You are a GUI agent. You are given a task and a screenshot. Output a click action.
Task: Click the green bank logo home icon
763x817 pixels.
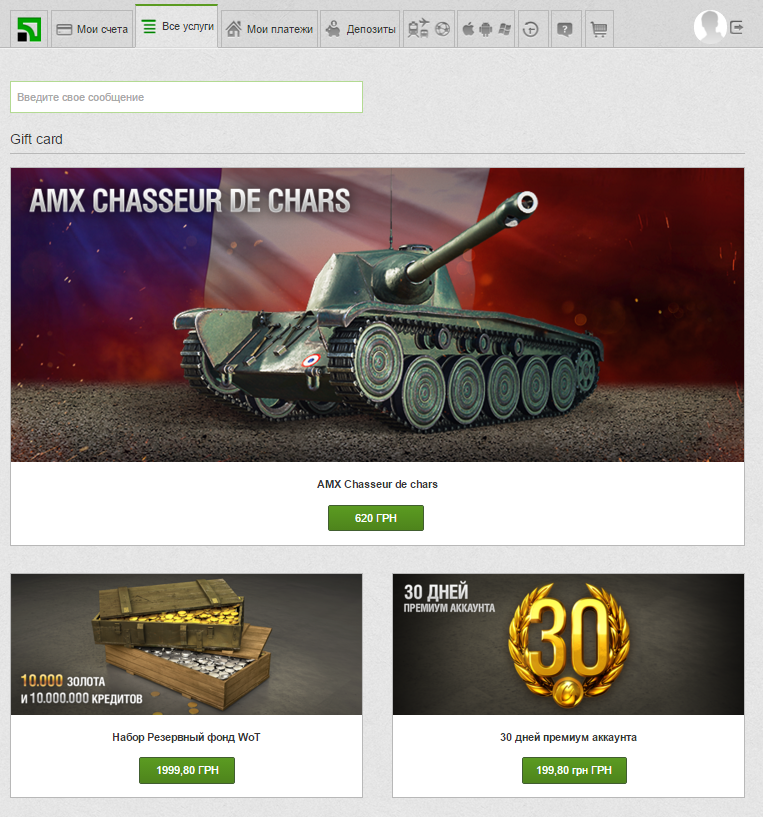(29, 29)
